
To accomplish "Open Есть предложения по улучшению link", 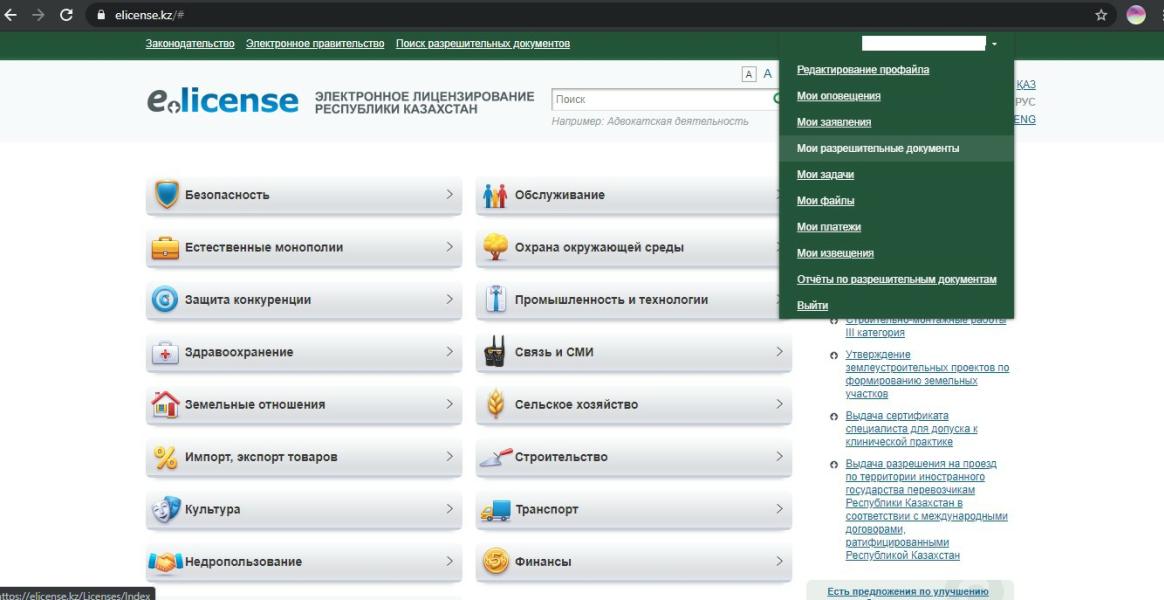I will point(907,592).
